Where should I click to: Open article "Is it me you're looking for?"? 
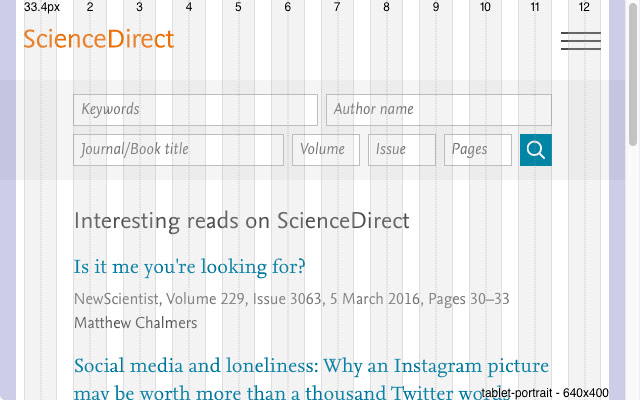coord(190,267)
